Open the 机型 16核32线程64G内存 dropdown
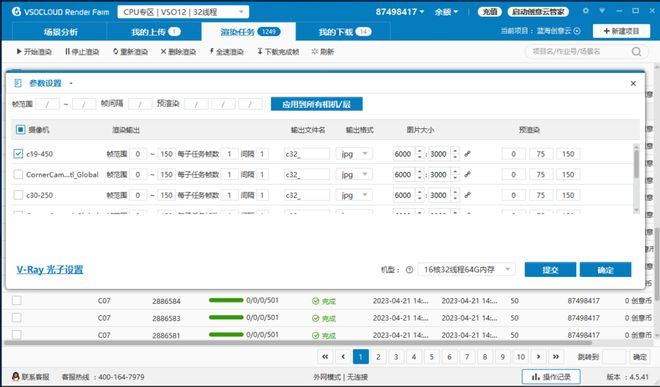 click(466, 270)
